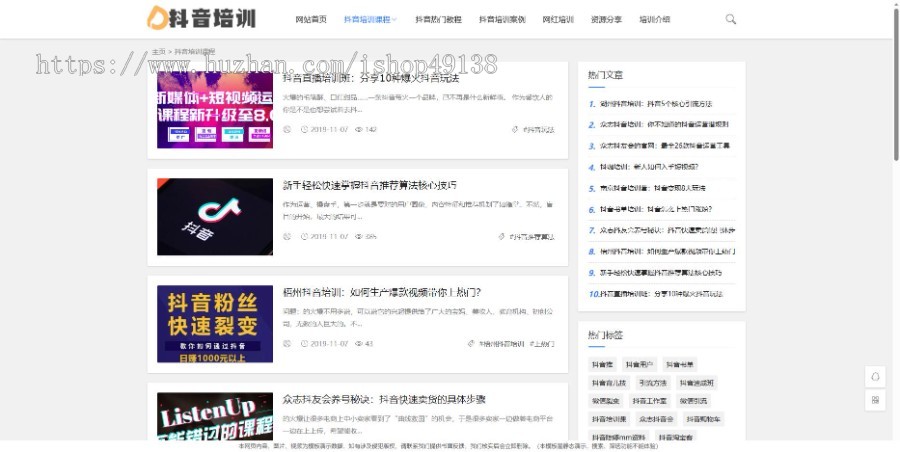Open hot article number 5 in 热门文章

tap(653, 188)
